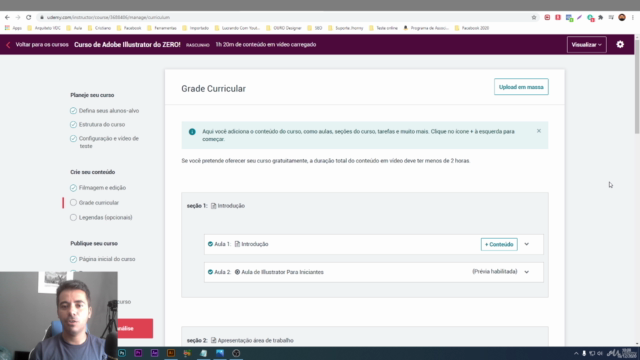The height and width of the screenshot is (360, 640).
Task: Open the Visualizar dropdown
Action: pos(587,44)
